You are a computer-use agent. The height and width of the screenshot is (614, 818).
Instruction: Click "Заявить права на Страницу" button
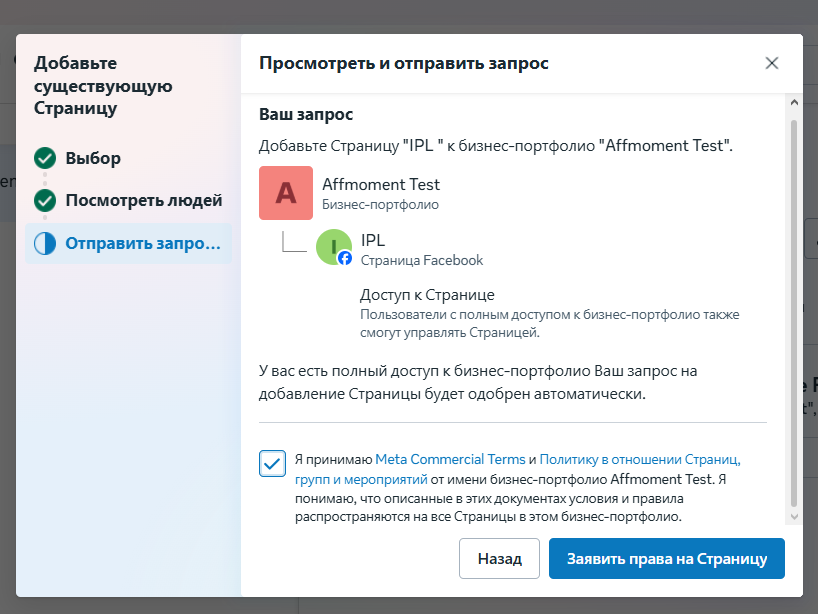click(666, 559)
